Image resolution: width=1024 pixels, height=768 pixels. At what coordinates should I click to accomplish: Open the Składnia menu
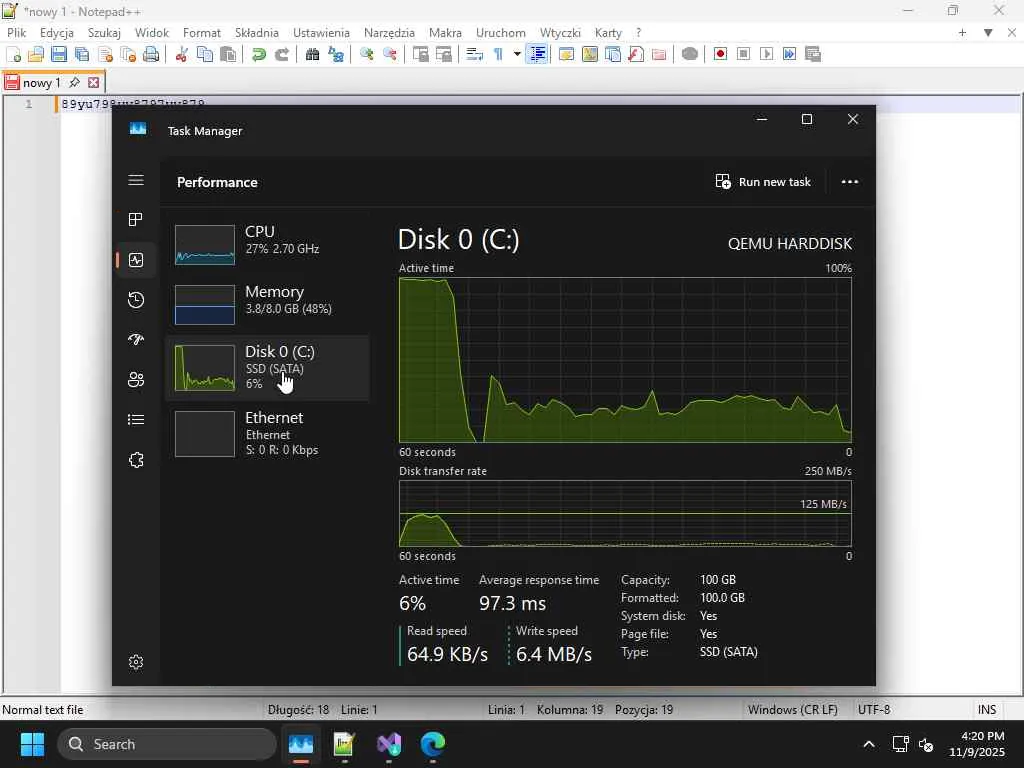[257, 33]
